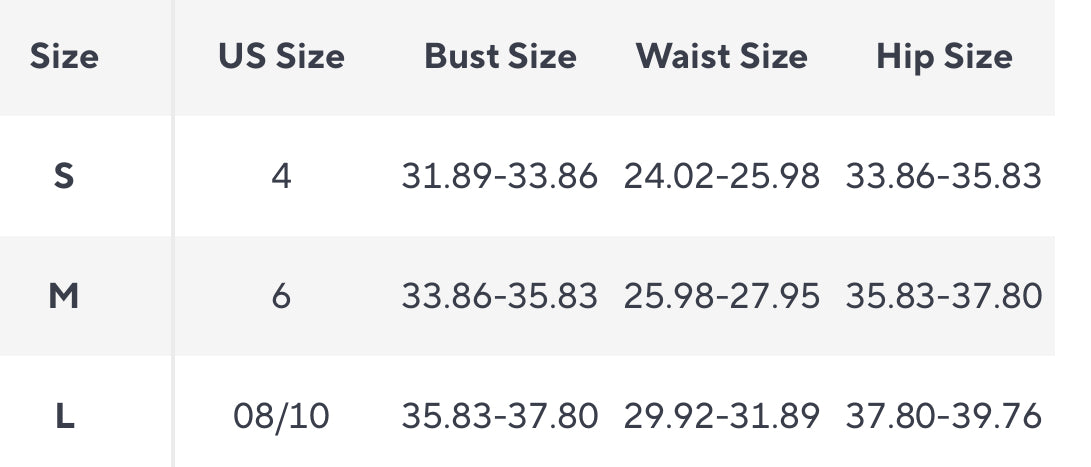The image size is (1091, 467).
Task: Click bust measurement for size S
Action: click(x=500, y=176)
